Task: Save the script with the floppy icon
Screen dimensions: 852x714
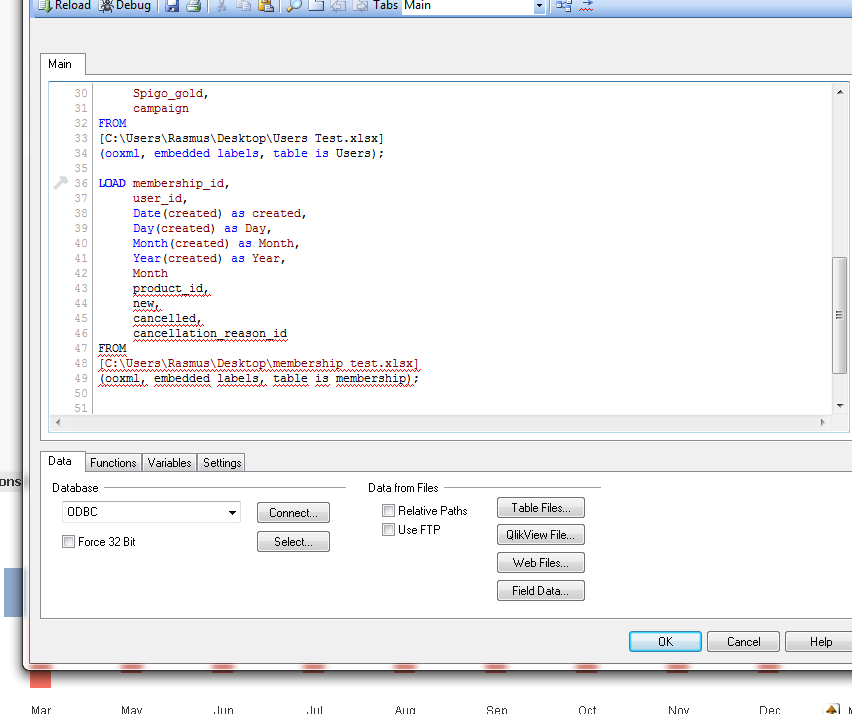Action: (172, 6)
